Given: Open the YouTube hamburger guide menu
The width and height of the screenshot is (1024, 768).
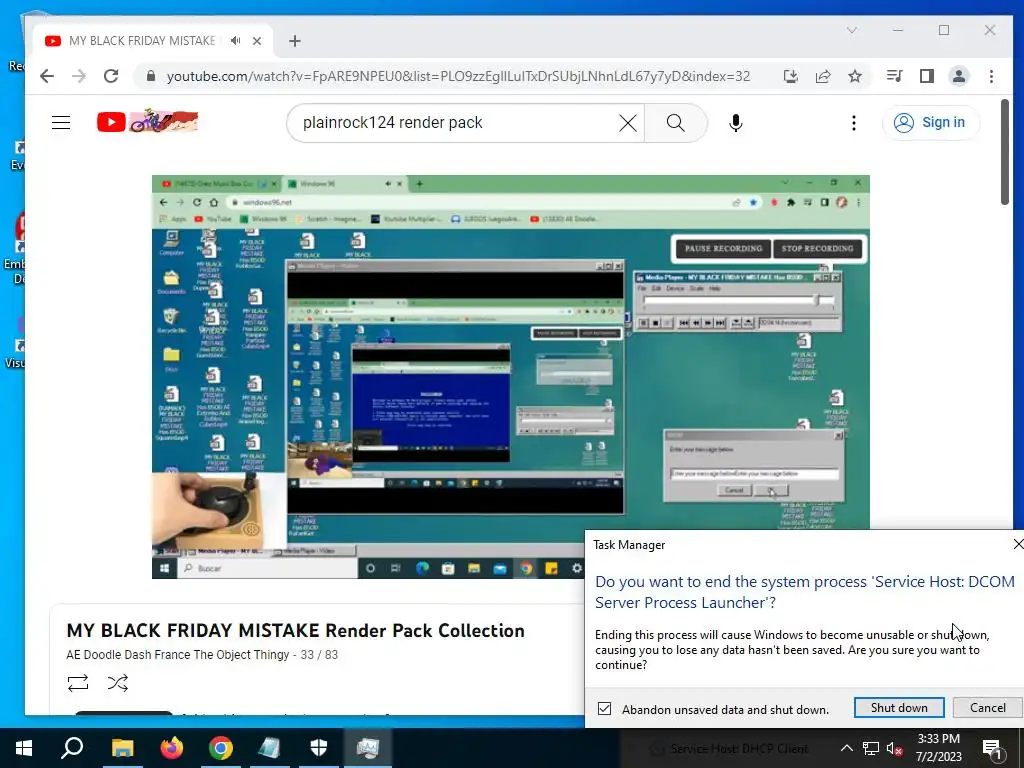Looking at the screenshot, I should point(61,123).
